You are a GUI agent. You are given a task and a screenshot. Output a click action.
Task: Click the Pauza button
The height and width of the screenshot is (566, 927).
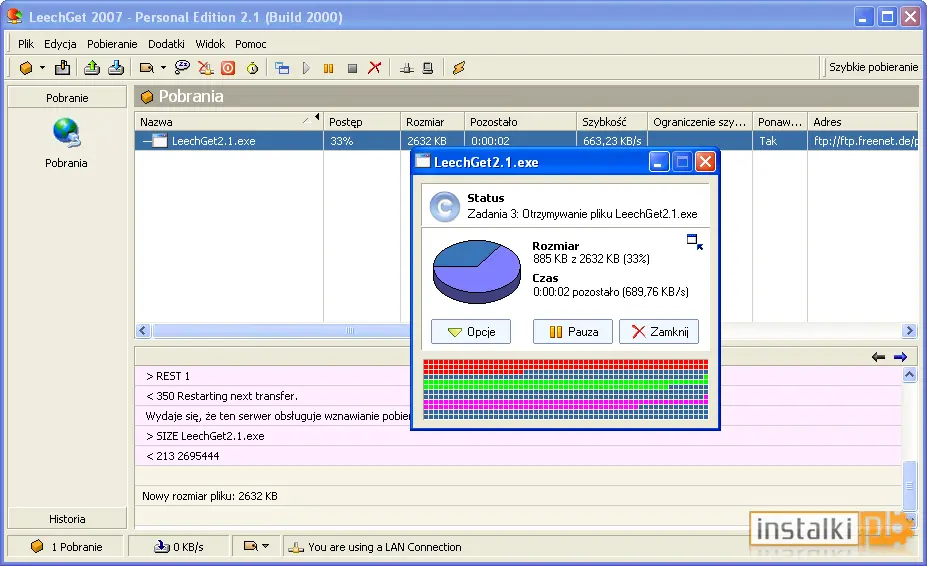tap(573, 332)
